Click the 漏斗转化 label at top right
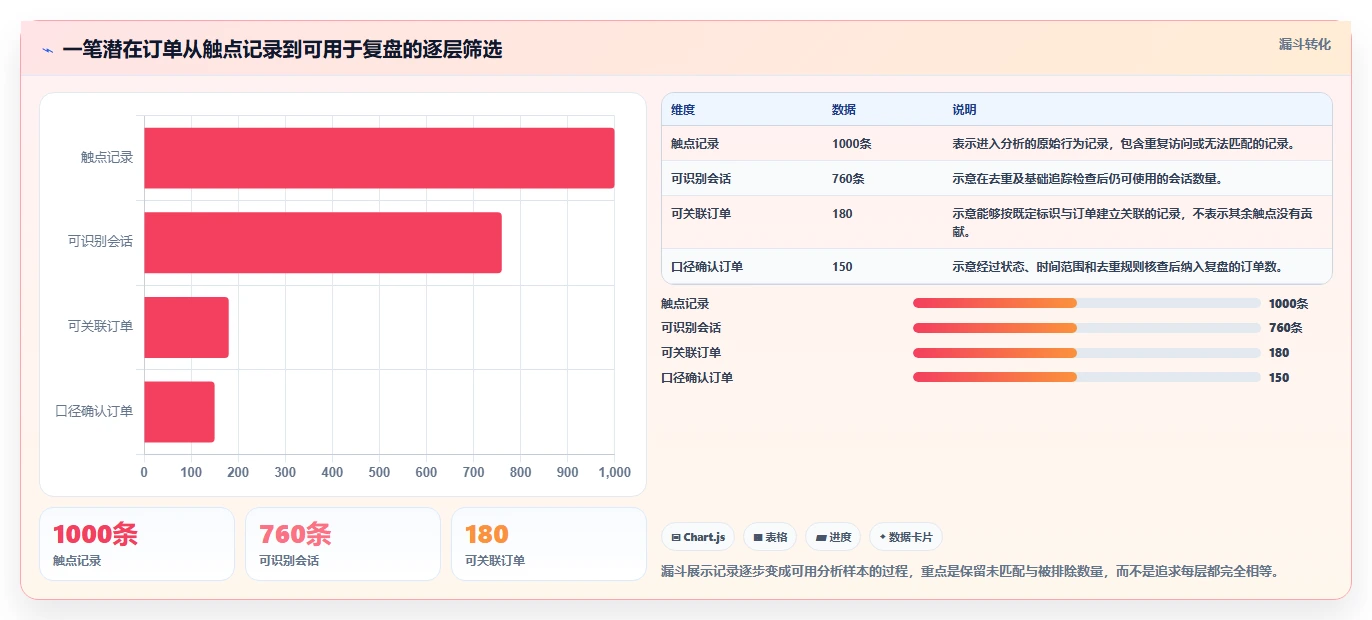Viewport: 1372px width, 620px height. (1305, 44)
